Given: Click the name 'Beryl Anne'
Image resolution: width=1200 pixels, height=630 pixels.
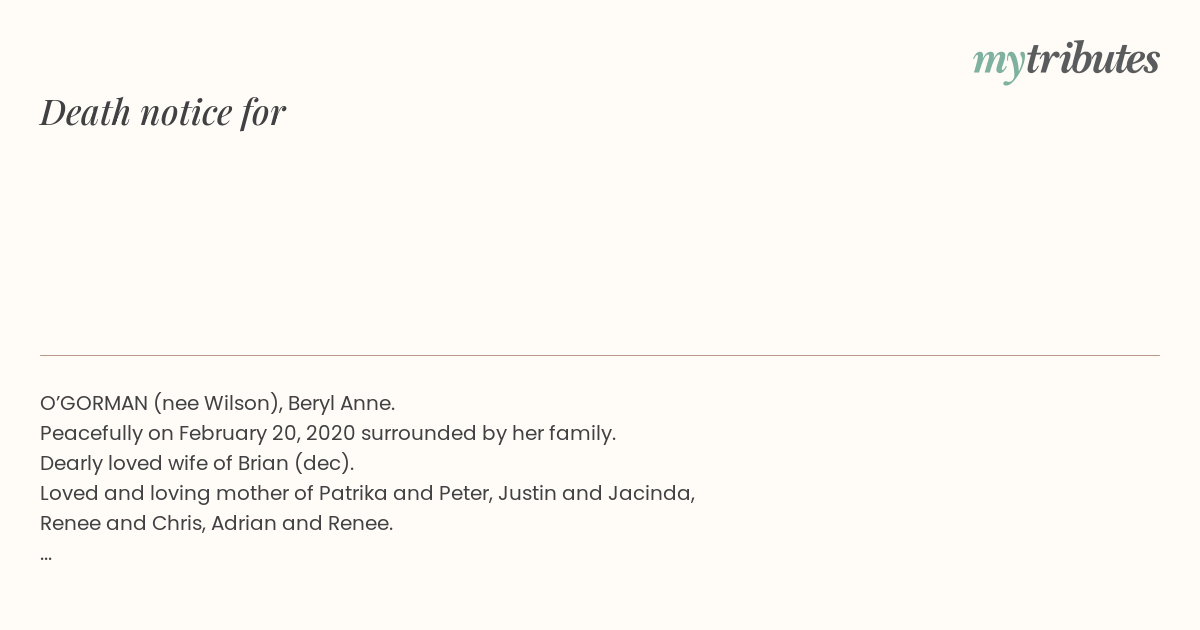Looking at the screenshot, I should pyautogui.click(x=339, y=403).
